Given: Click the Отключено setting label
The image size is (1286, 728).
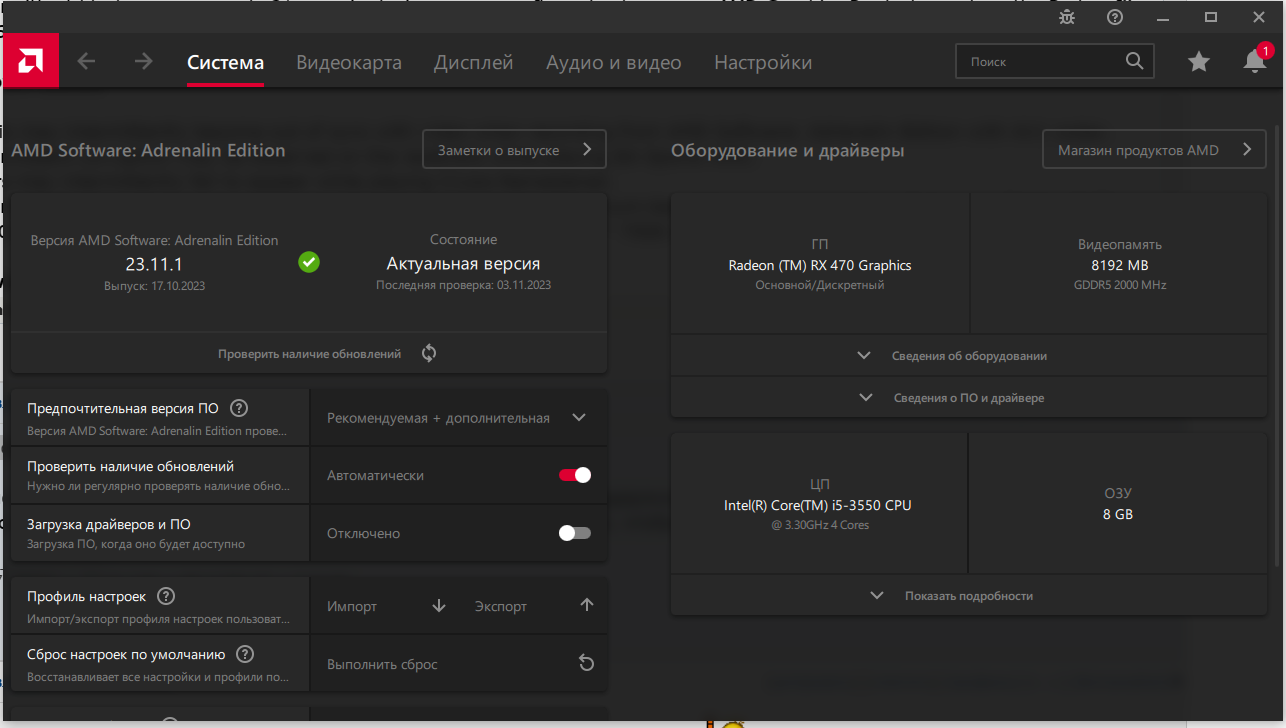Looking at the screenshot, I should [364, 534].
